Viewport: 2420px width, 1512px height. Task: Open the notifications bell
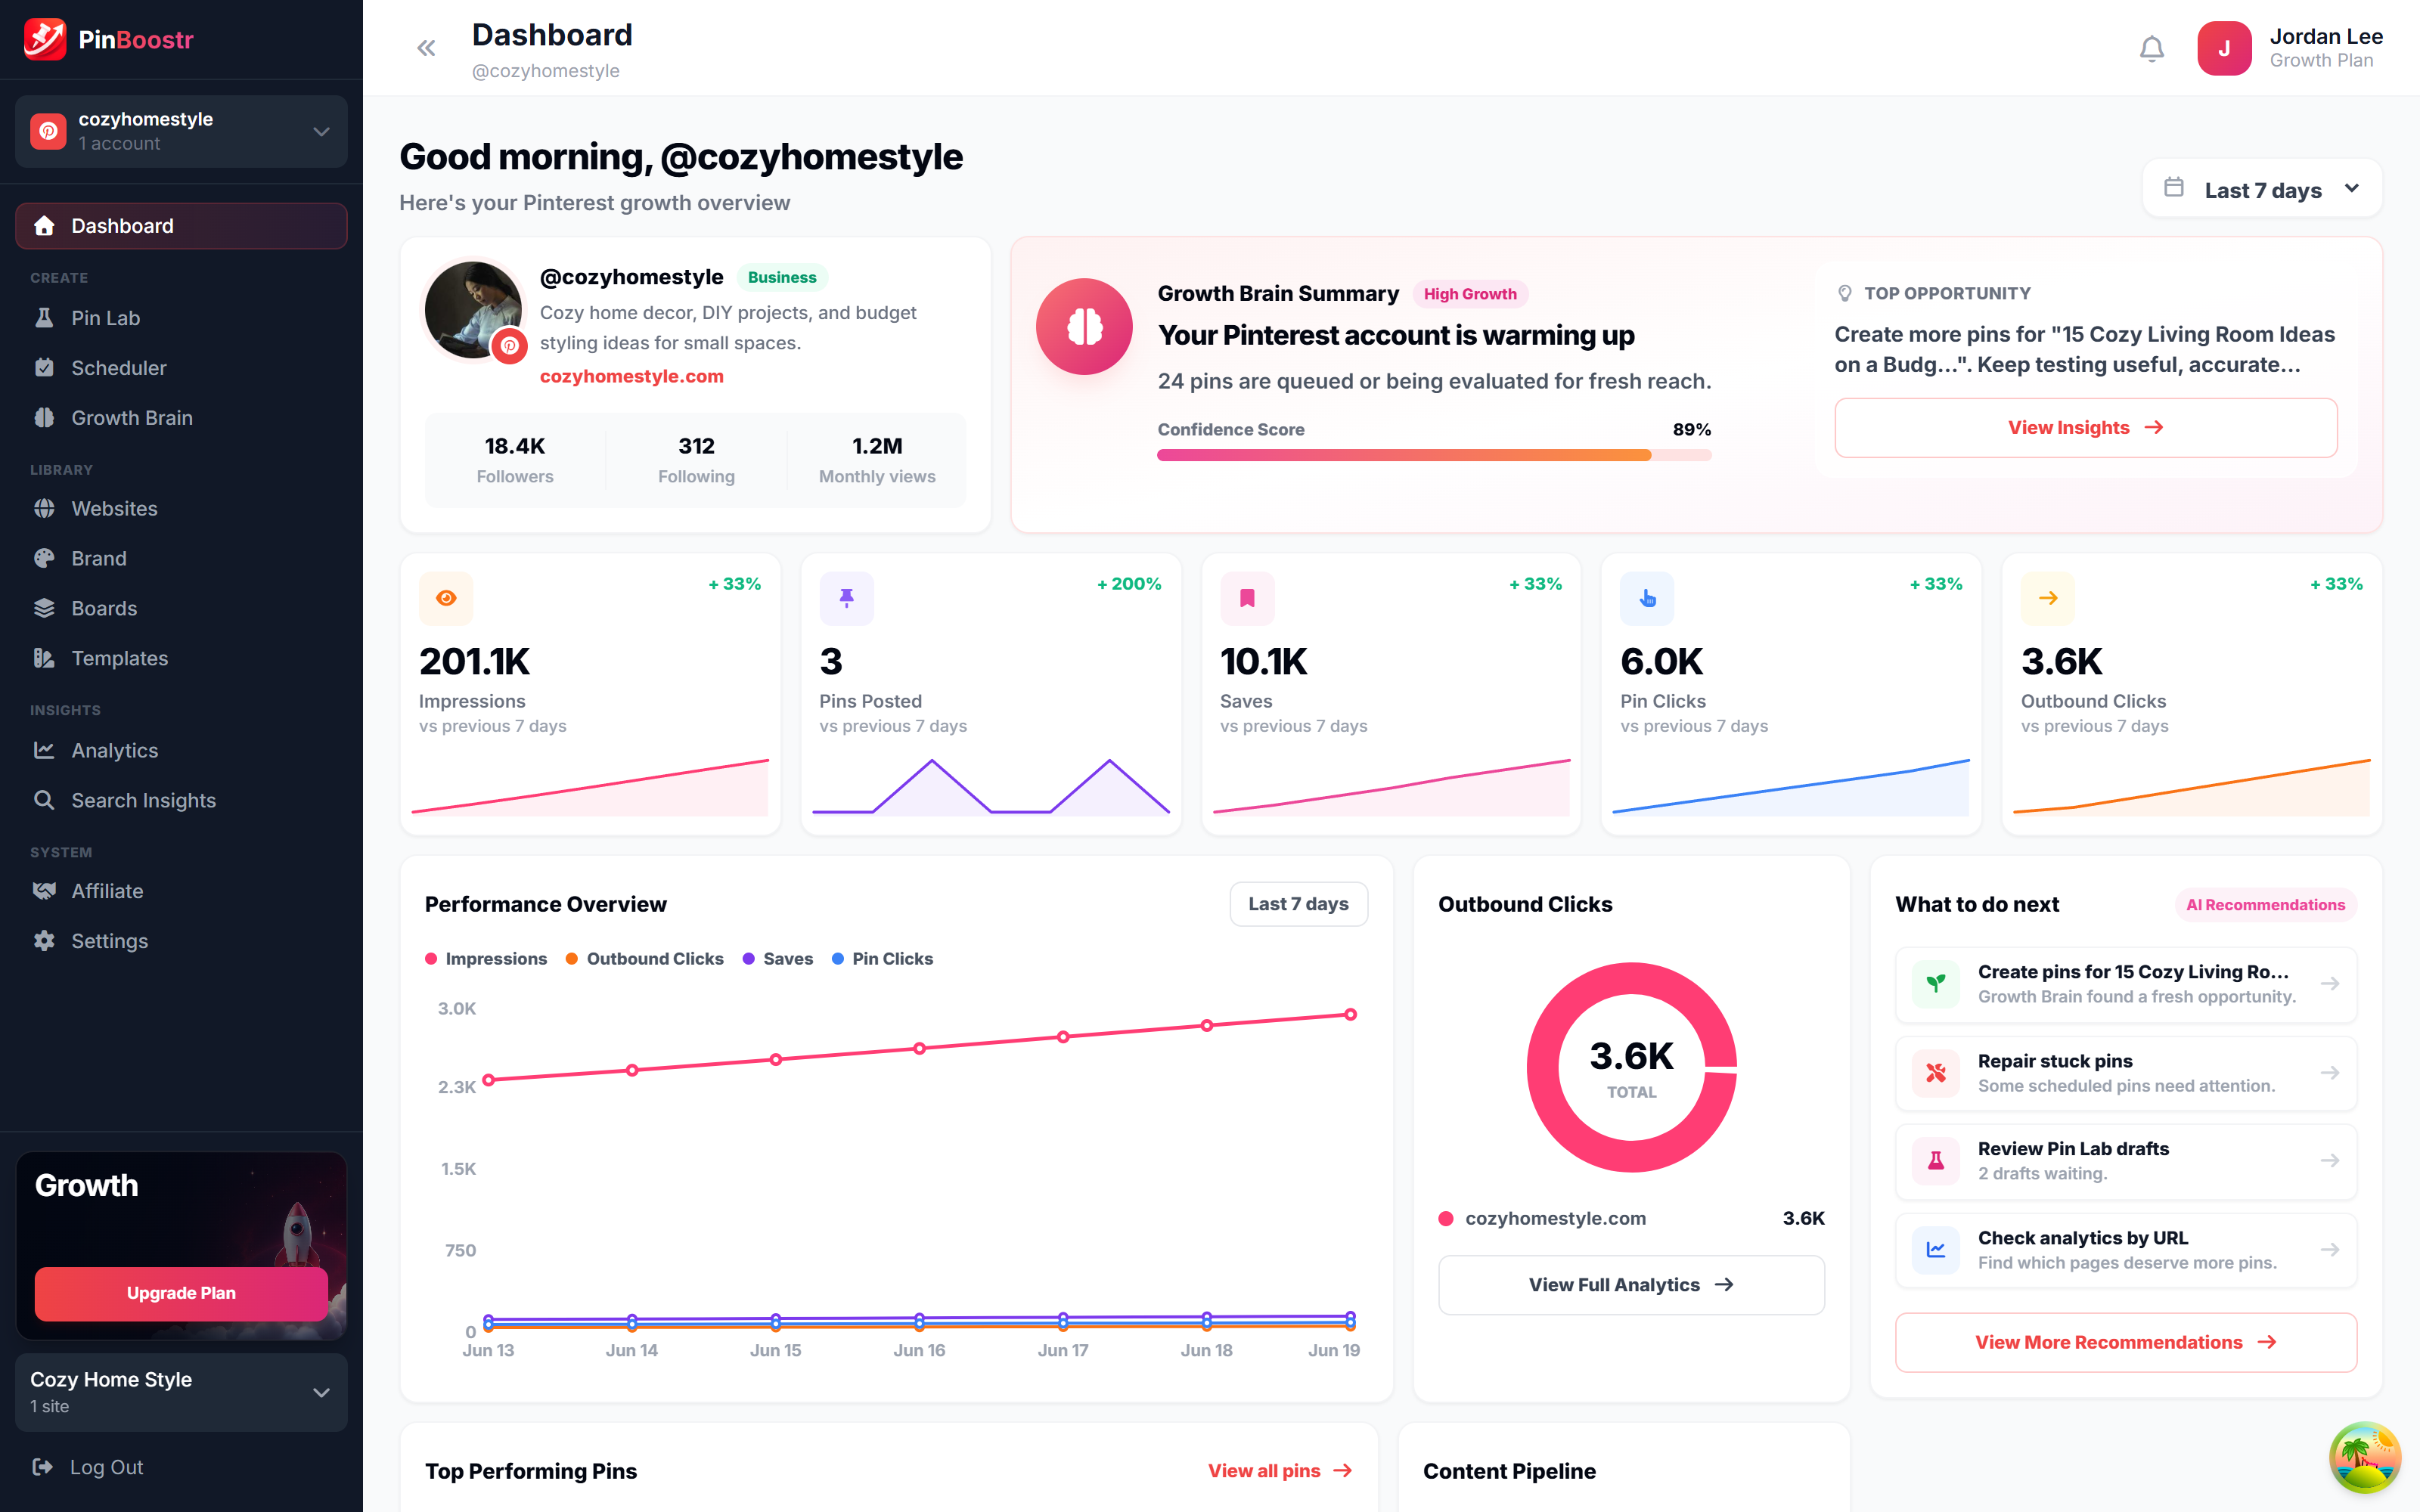tap(2151, 48)
